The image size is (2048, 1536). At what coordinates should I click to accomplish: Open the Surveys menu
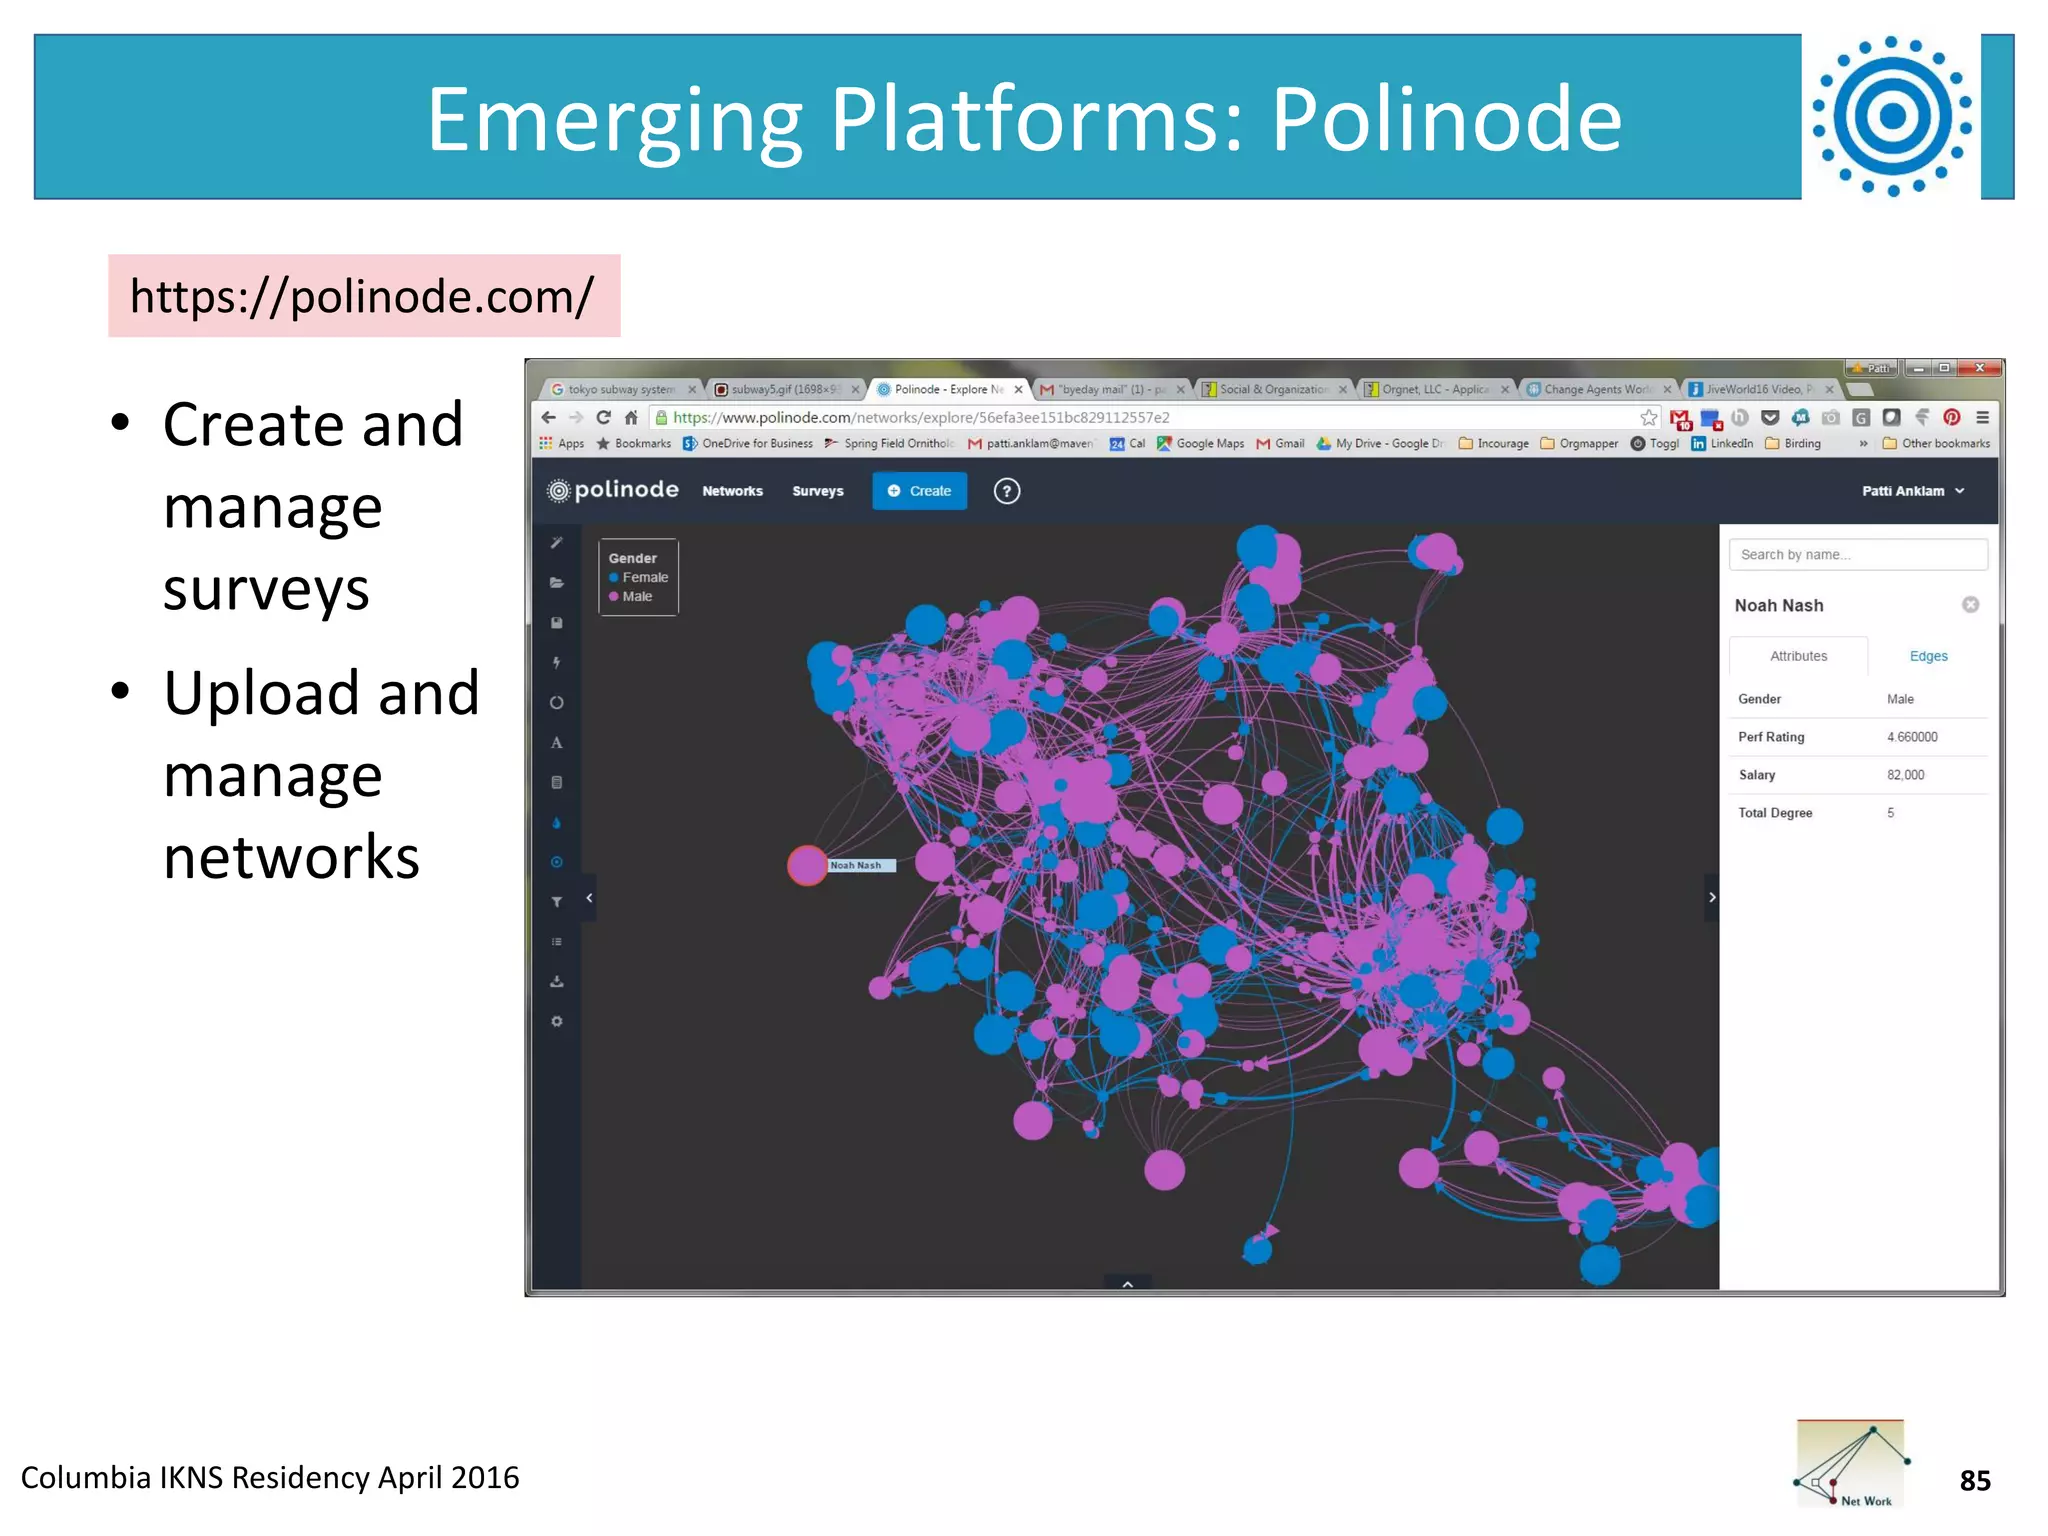[x=818, y=491]
